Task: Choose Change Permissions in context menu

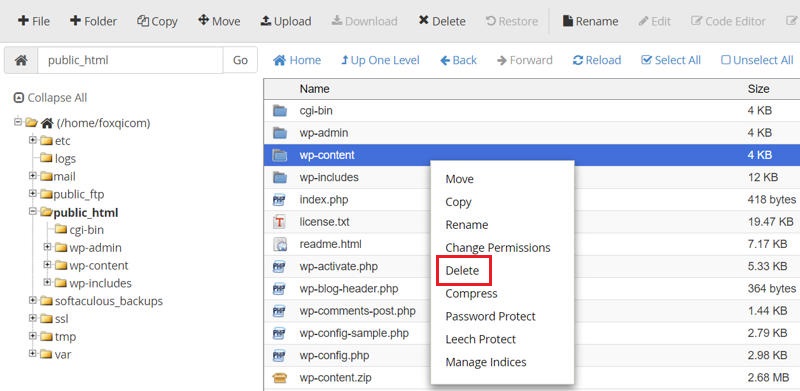Action: click(498, 248)
